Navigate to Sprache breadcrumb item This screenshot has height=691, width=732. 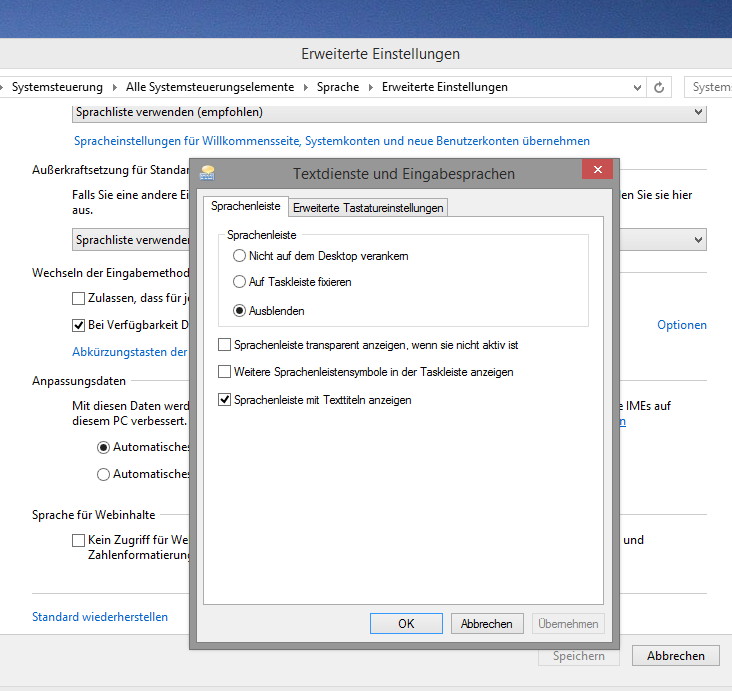pos(338,87)
